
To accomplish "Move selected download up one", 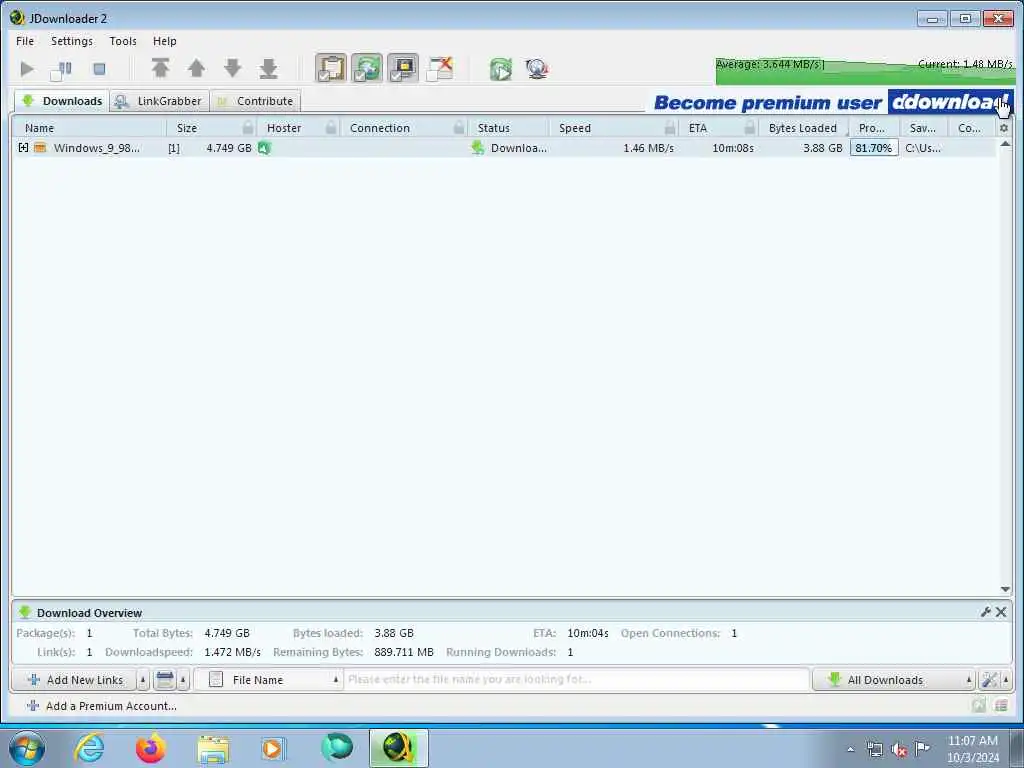I will [x=196, y=69].
